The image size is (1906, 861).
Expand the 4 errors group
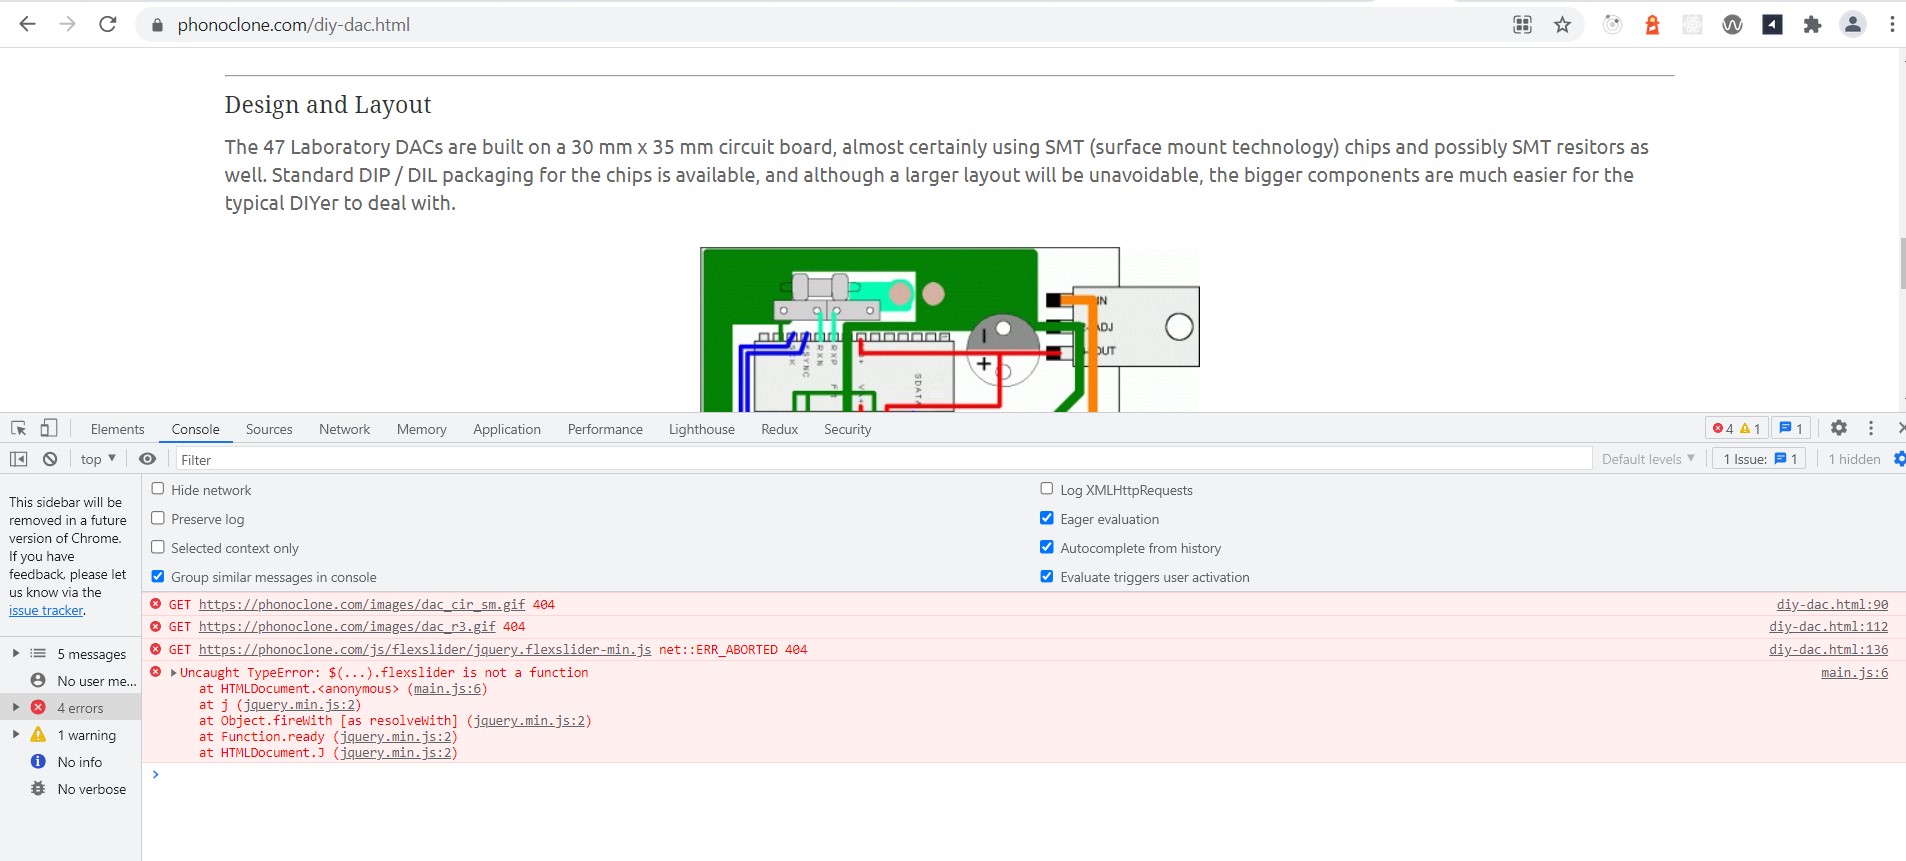tap(16, 707)
